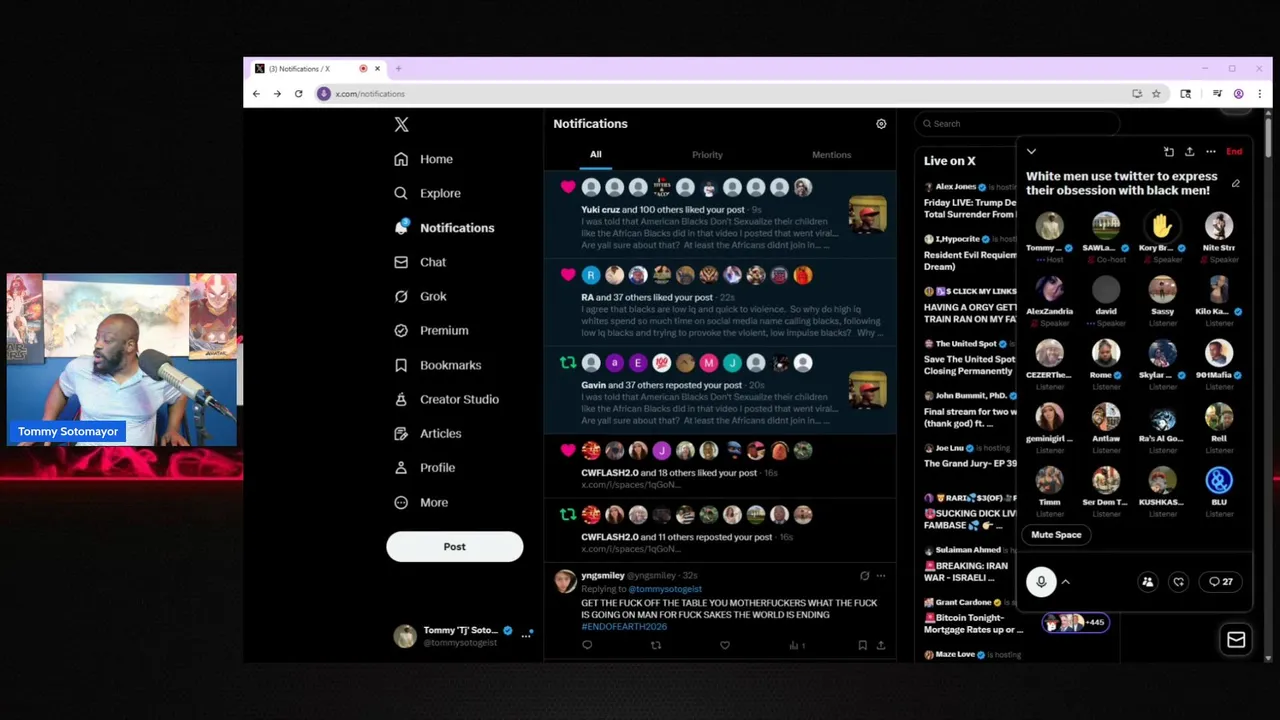Toggle the Space microphone button
Image resolution: width=1280 pixels, height=720 pixels.
1041,582
